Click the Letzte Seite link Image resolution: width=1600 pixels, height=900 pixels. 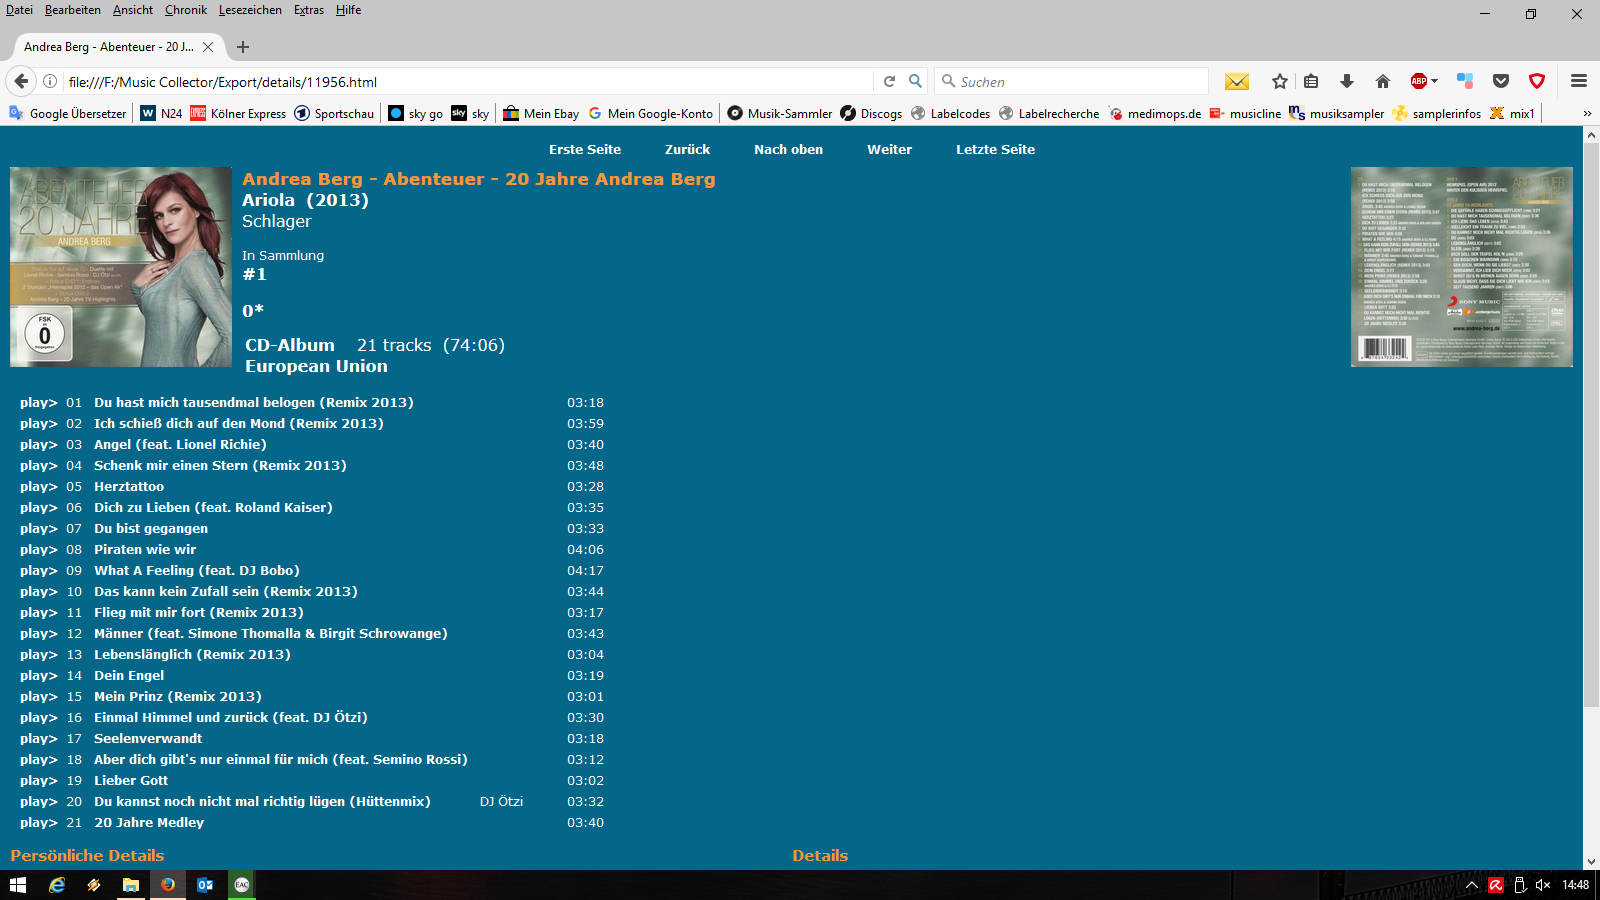pos(995,150)
